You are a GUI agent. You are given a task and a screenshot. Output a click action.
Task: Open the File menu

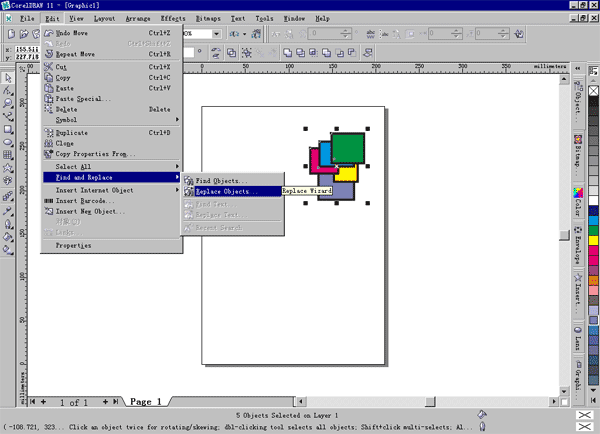click(x=27, y=18)
